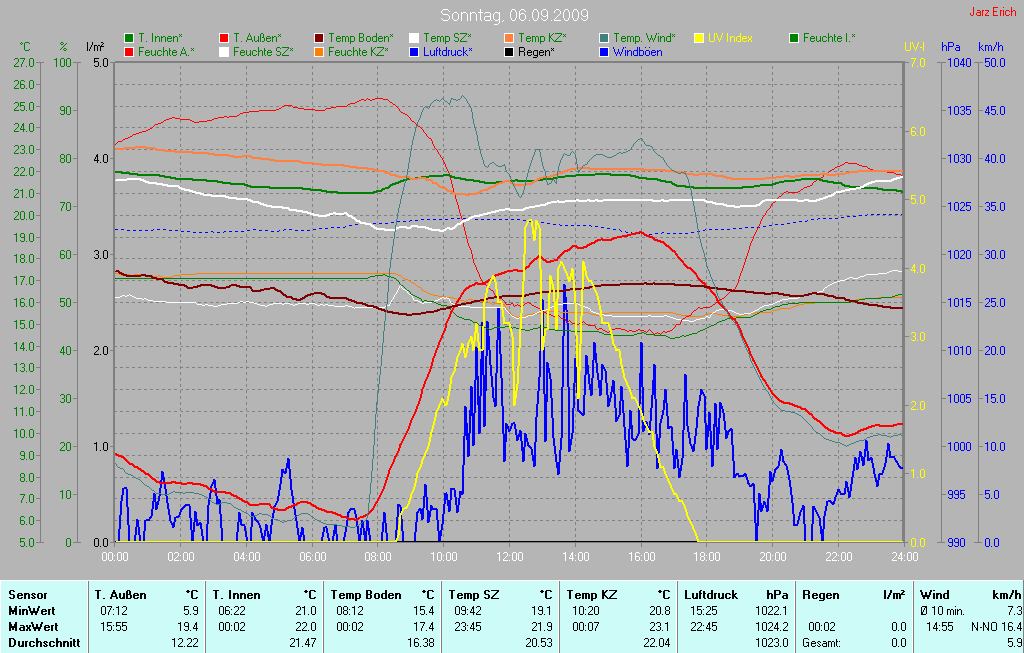Select the UV Index legend label
Screen dimensions: 1024x653
click(730, 39)
